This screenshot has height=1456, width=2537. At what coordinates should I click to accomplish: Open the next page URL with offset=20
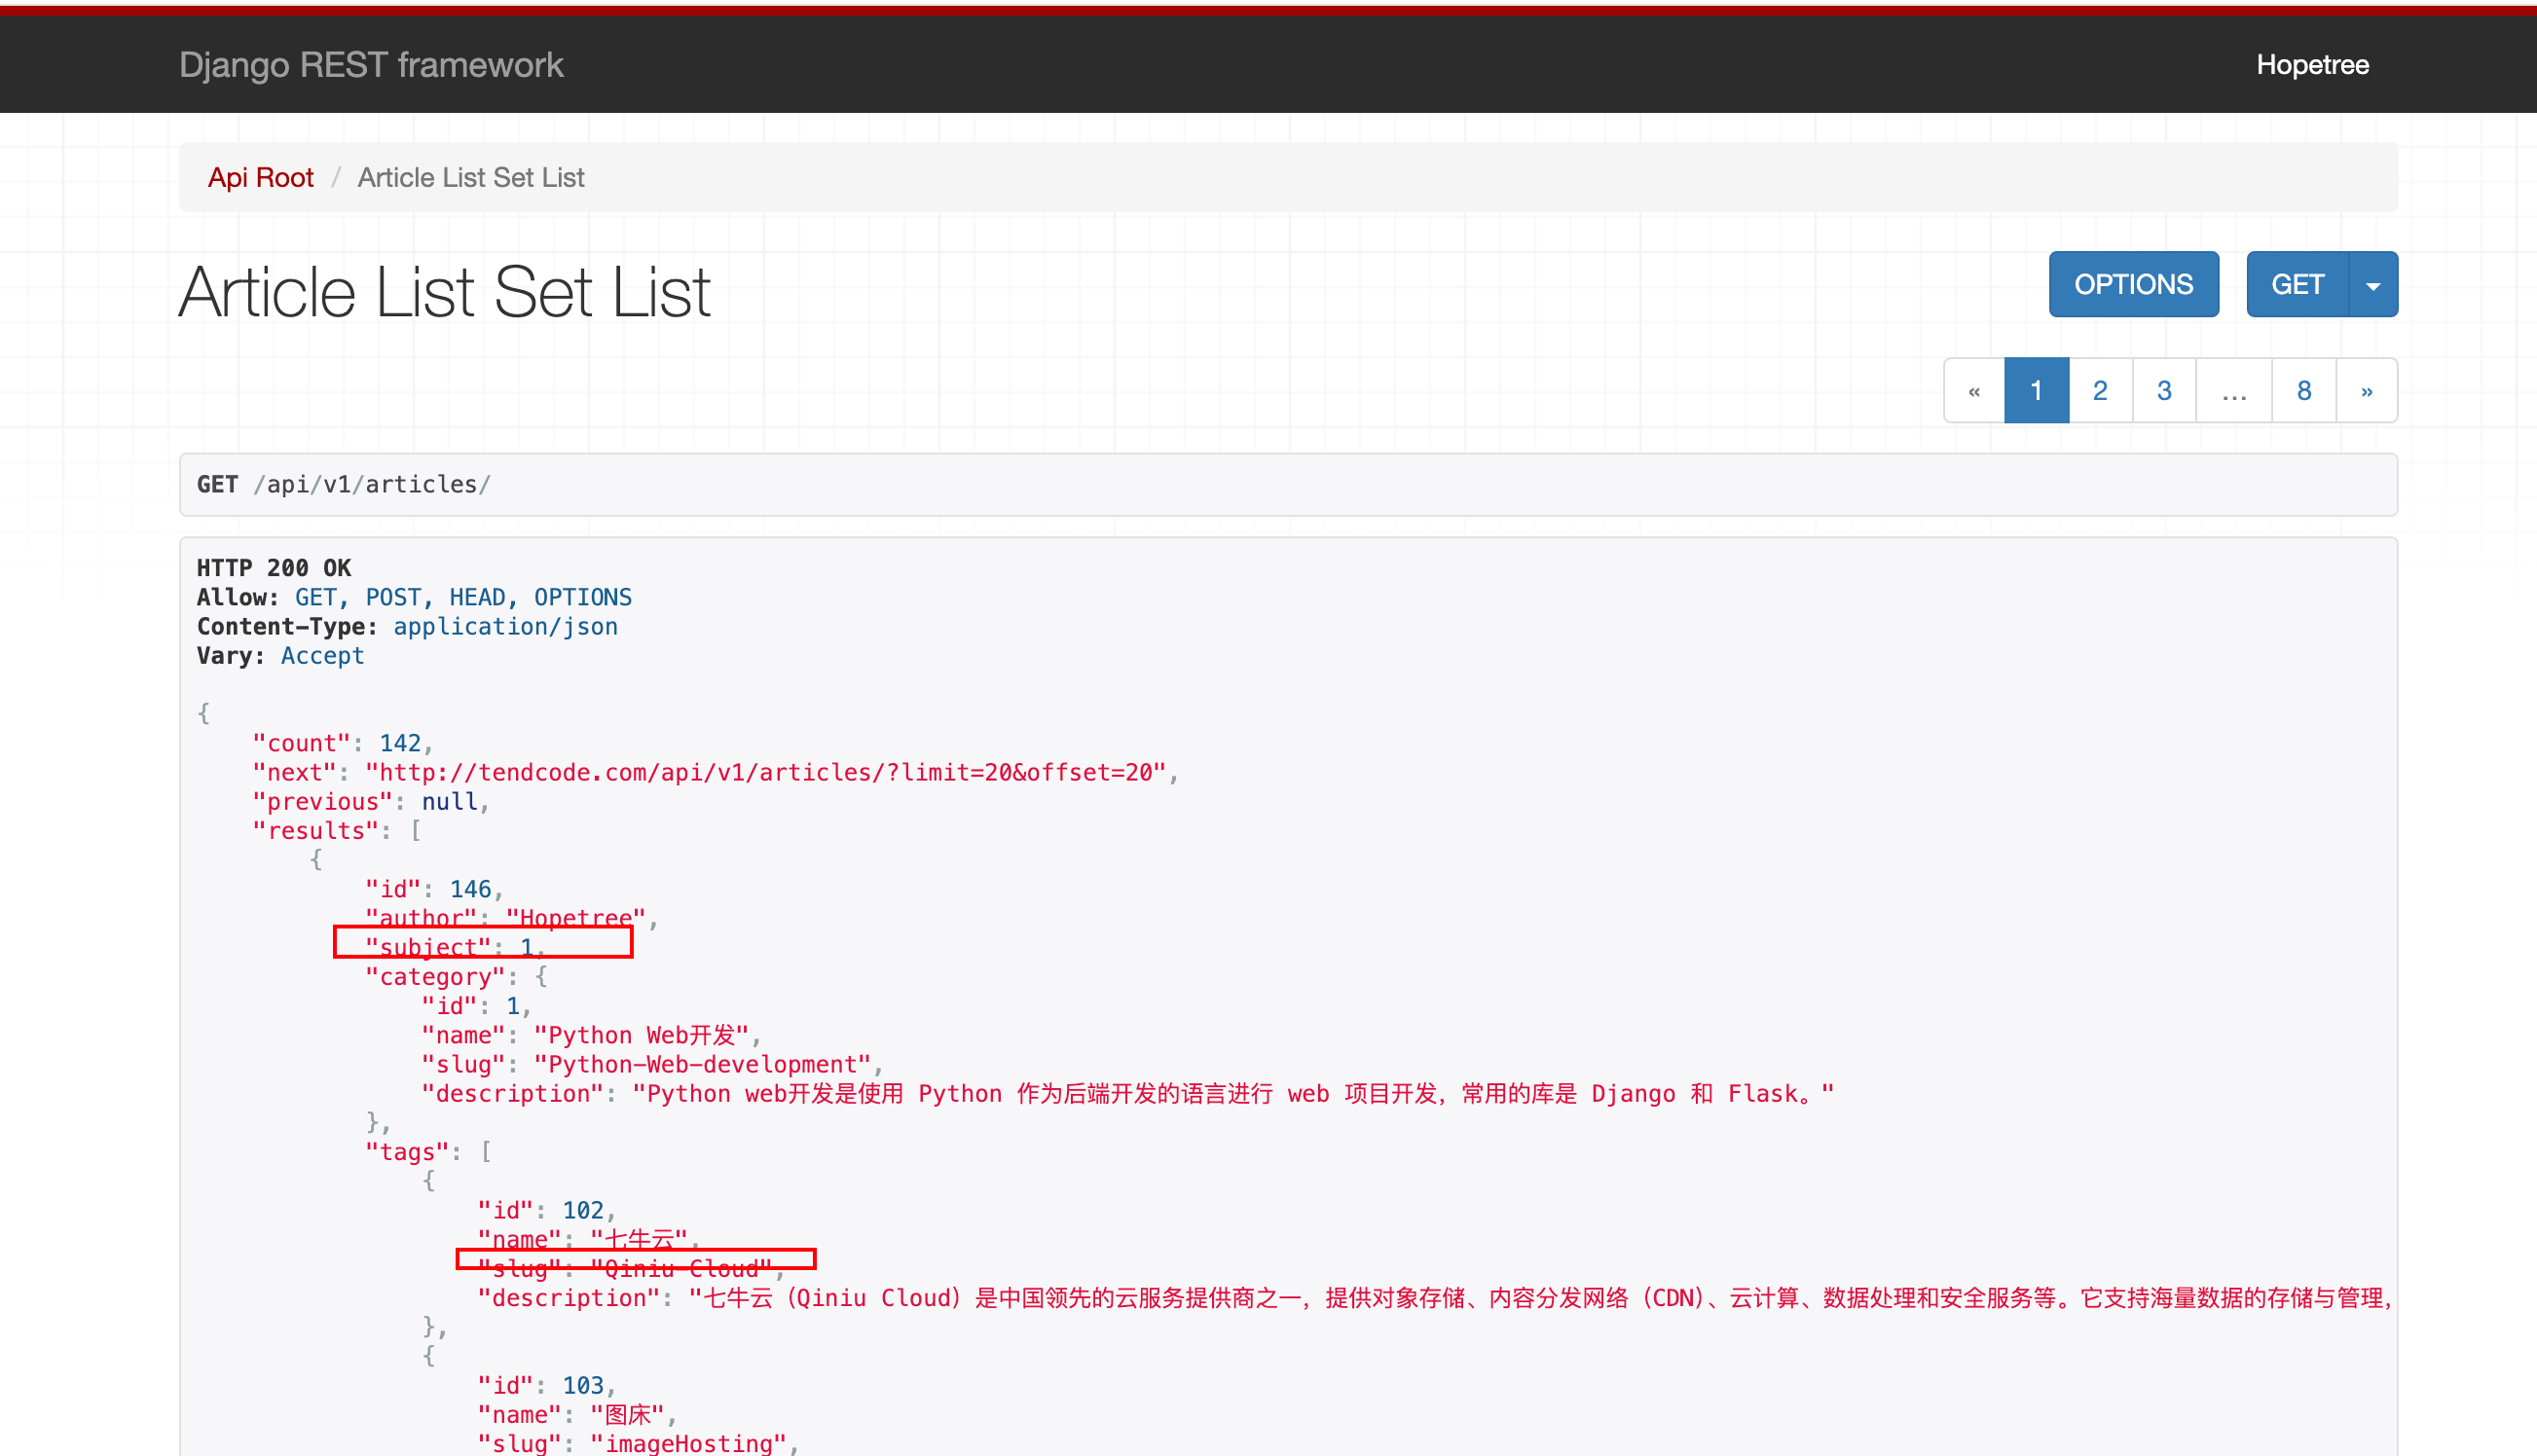pos(766,772)
